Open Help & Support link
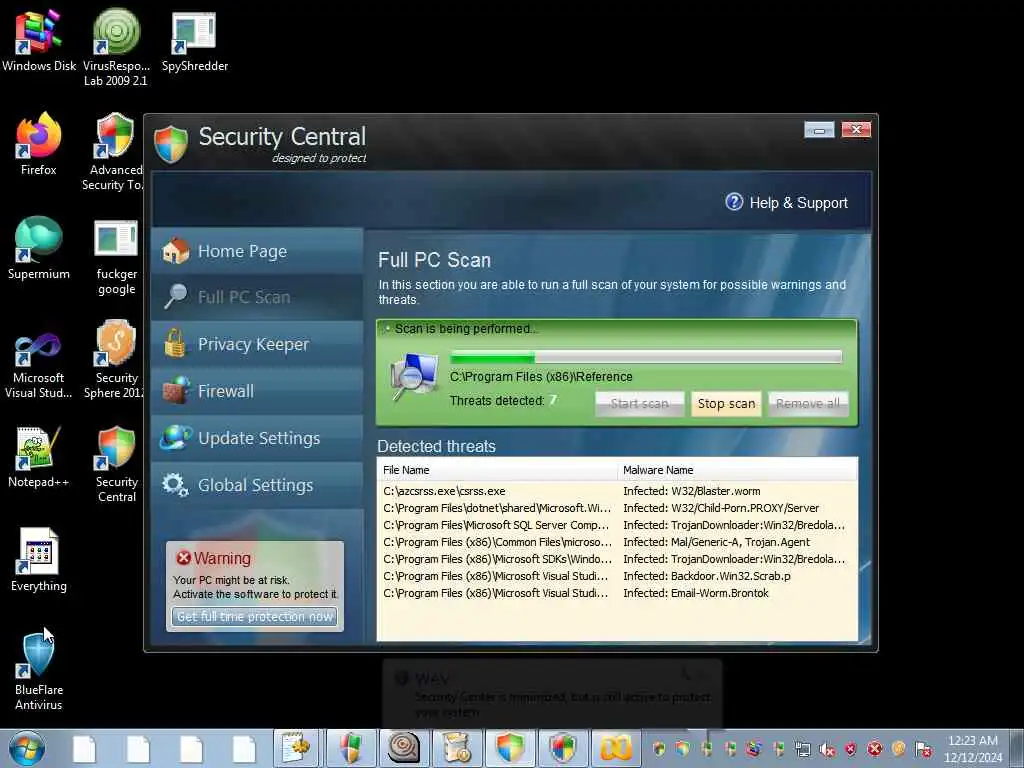 (798, 202)
